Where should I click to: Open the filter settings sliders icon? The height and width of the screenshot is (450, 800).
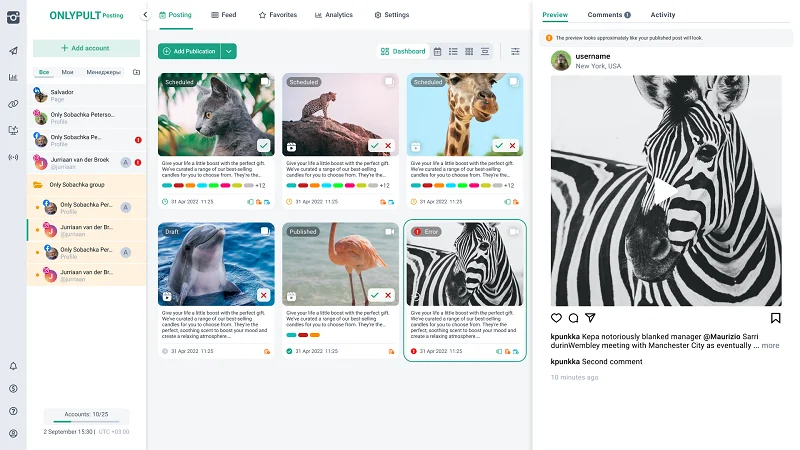tap(515, 51)
